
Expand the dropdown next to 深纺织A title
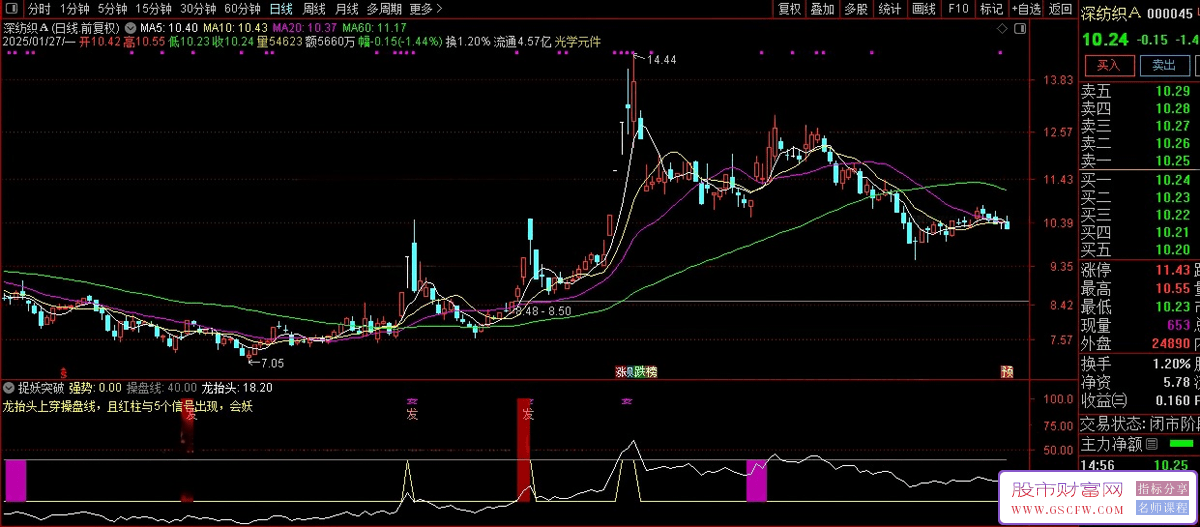pos(129,26)
